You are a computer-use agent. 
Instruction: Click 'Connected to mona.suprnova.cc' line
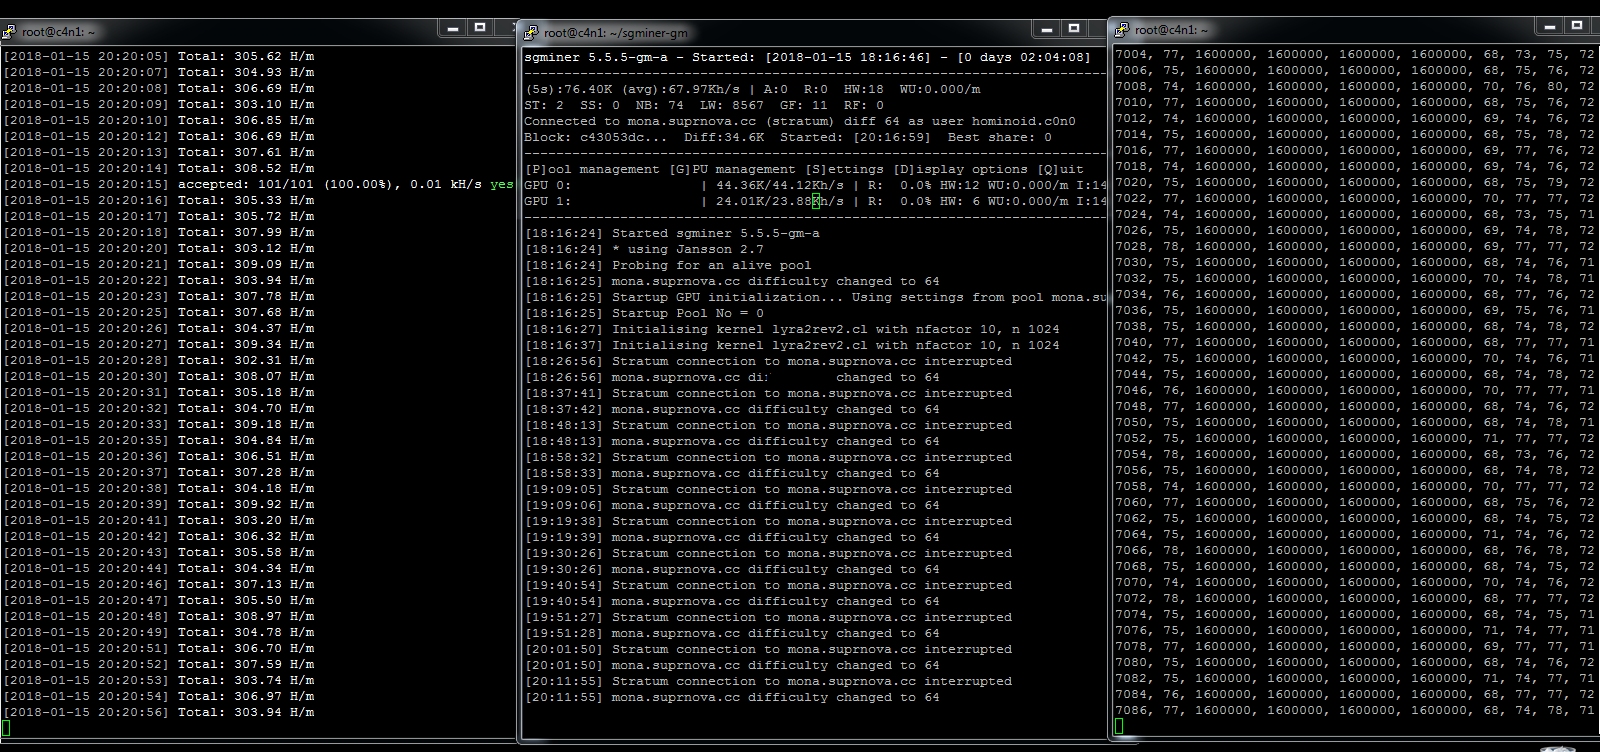tap(800, 121)
